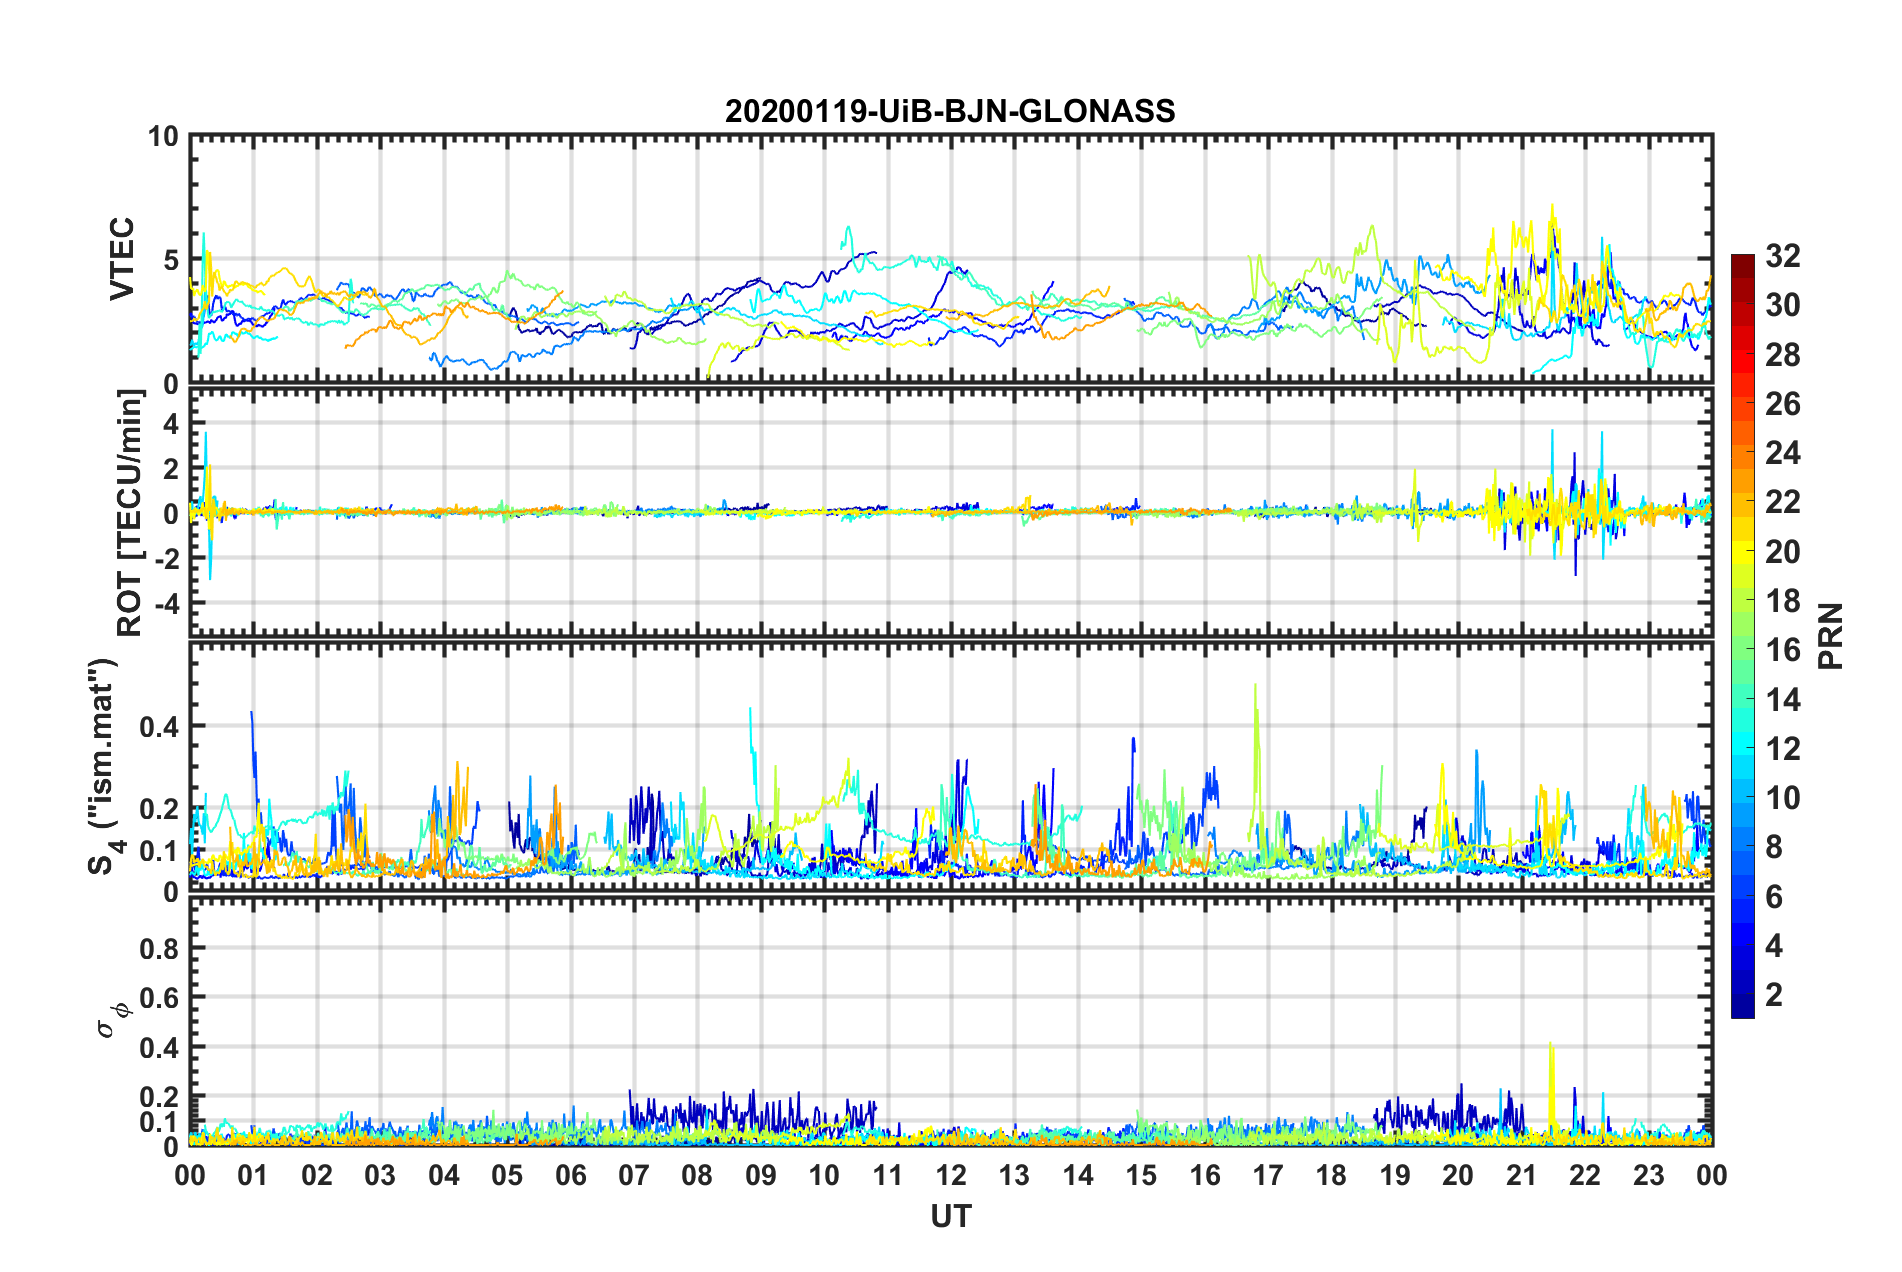Image resolution: width=1902 pixels, height=1272 pixels.
Task: Click S4 y-axis tick 0.2
Action: (159, 809)
